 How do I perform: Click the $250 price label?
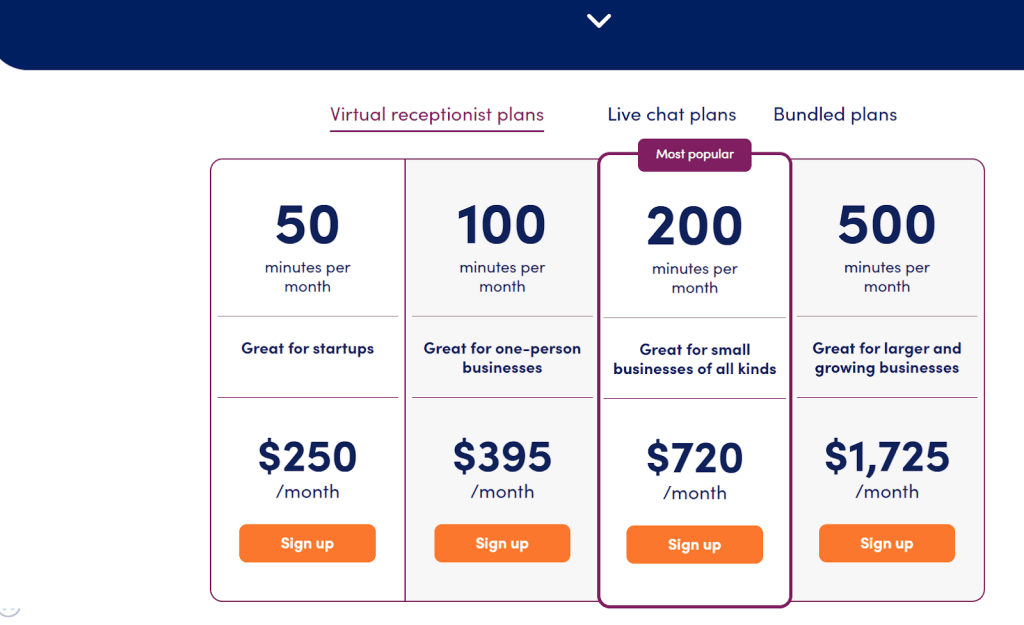pyautogui.click(x=307, y=456)
